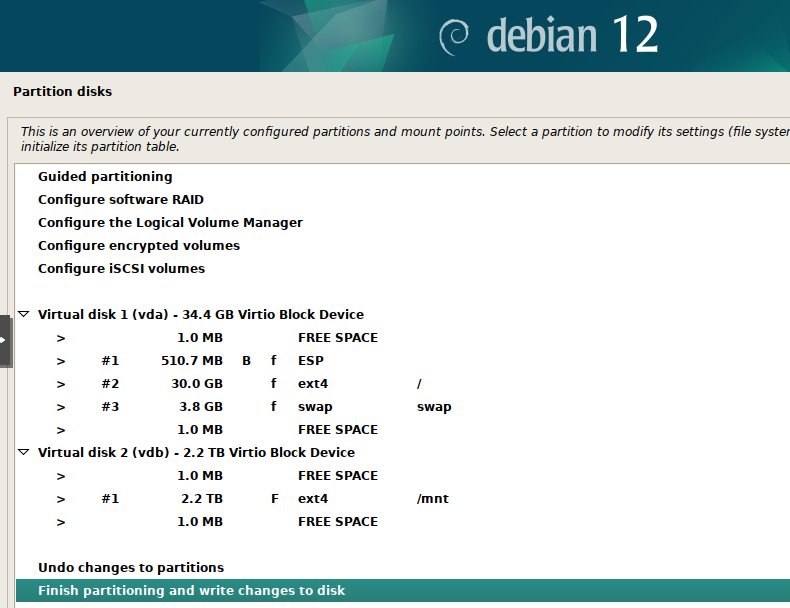
Task: Select Finish partitioning and write changes to disk
Action: (x=403, y=590)
